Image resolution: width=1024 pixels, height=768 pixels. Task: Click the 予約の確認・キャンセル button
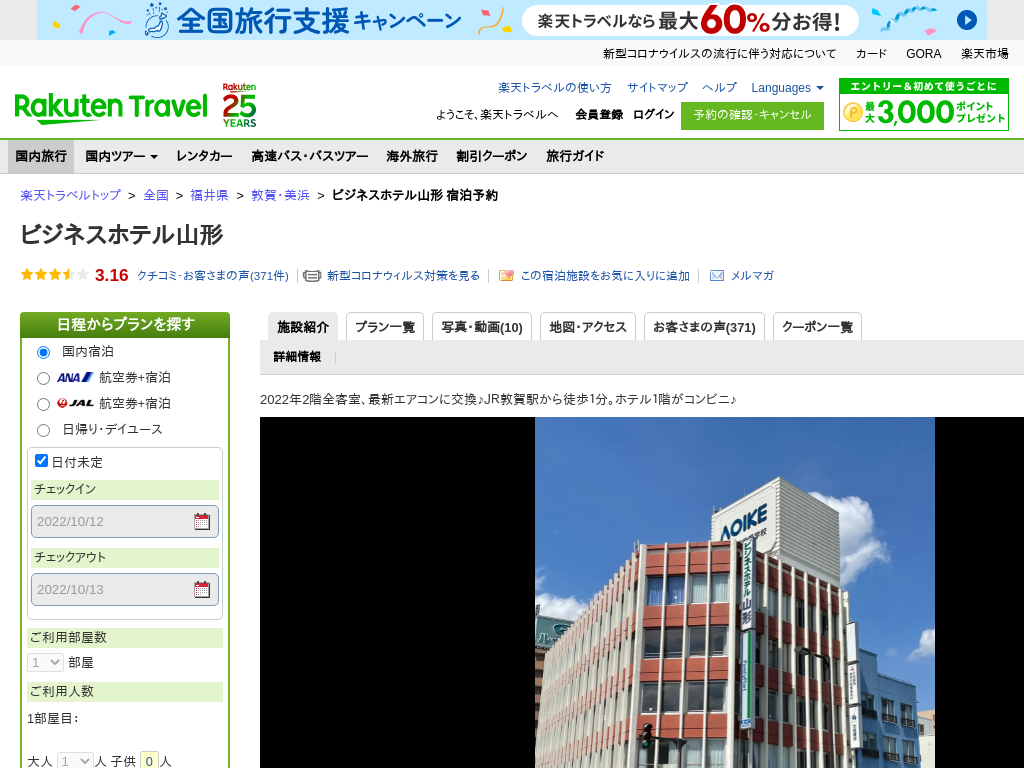pyautogui.click(x=752, y=116)
